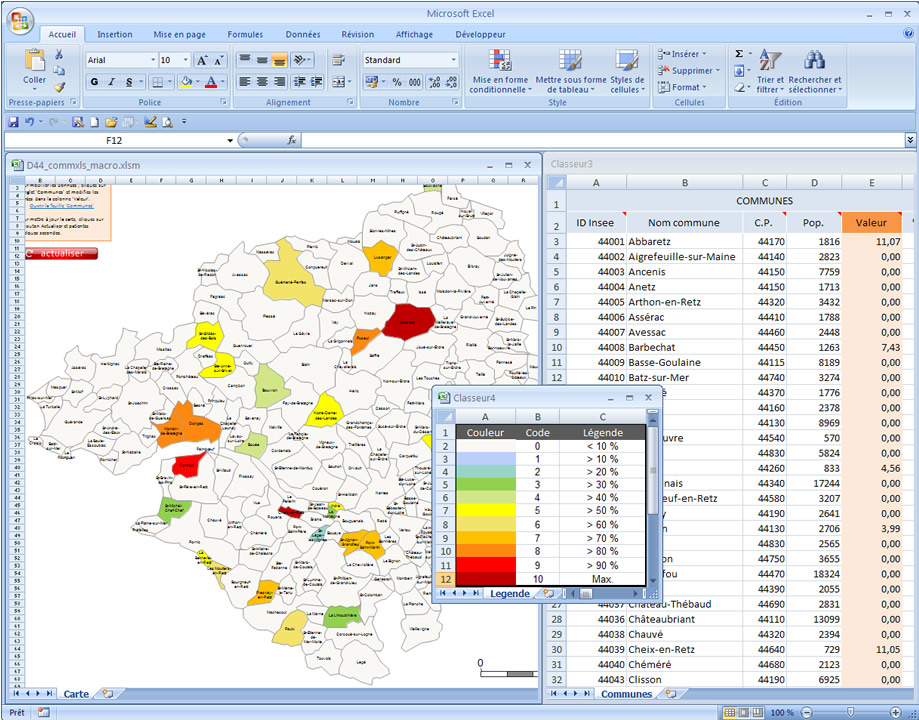Click the eraser clear icon in Édition

[739, 87]
